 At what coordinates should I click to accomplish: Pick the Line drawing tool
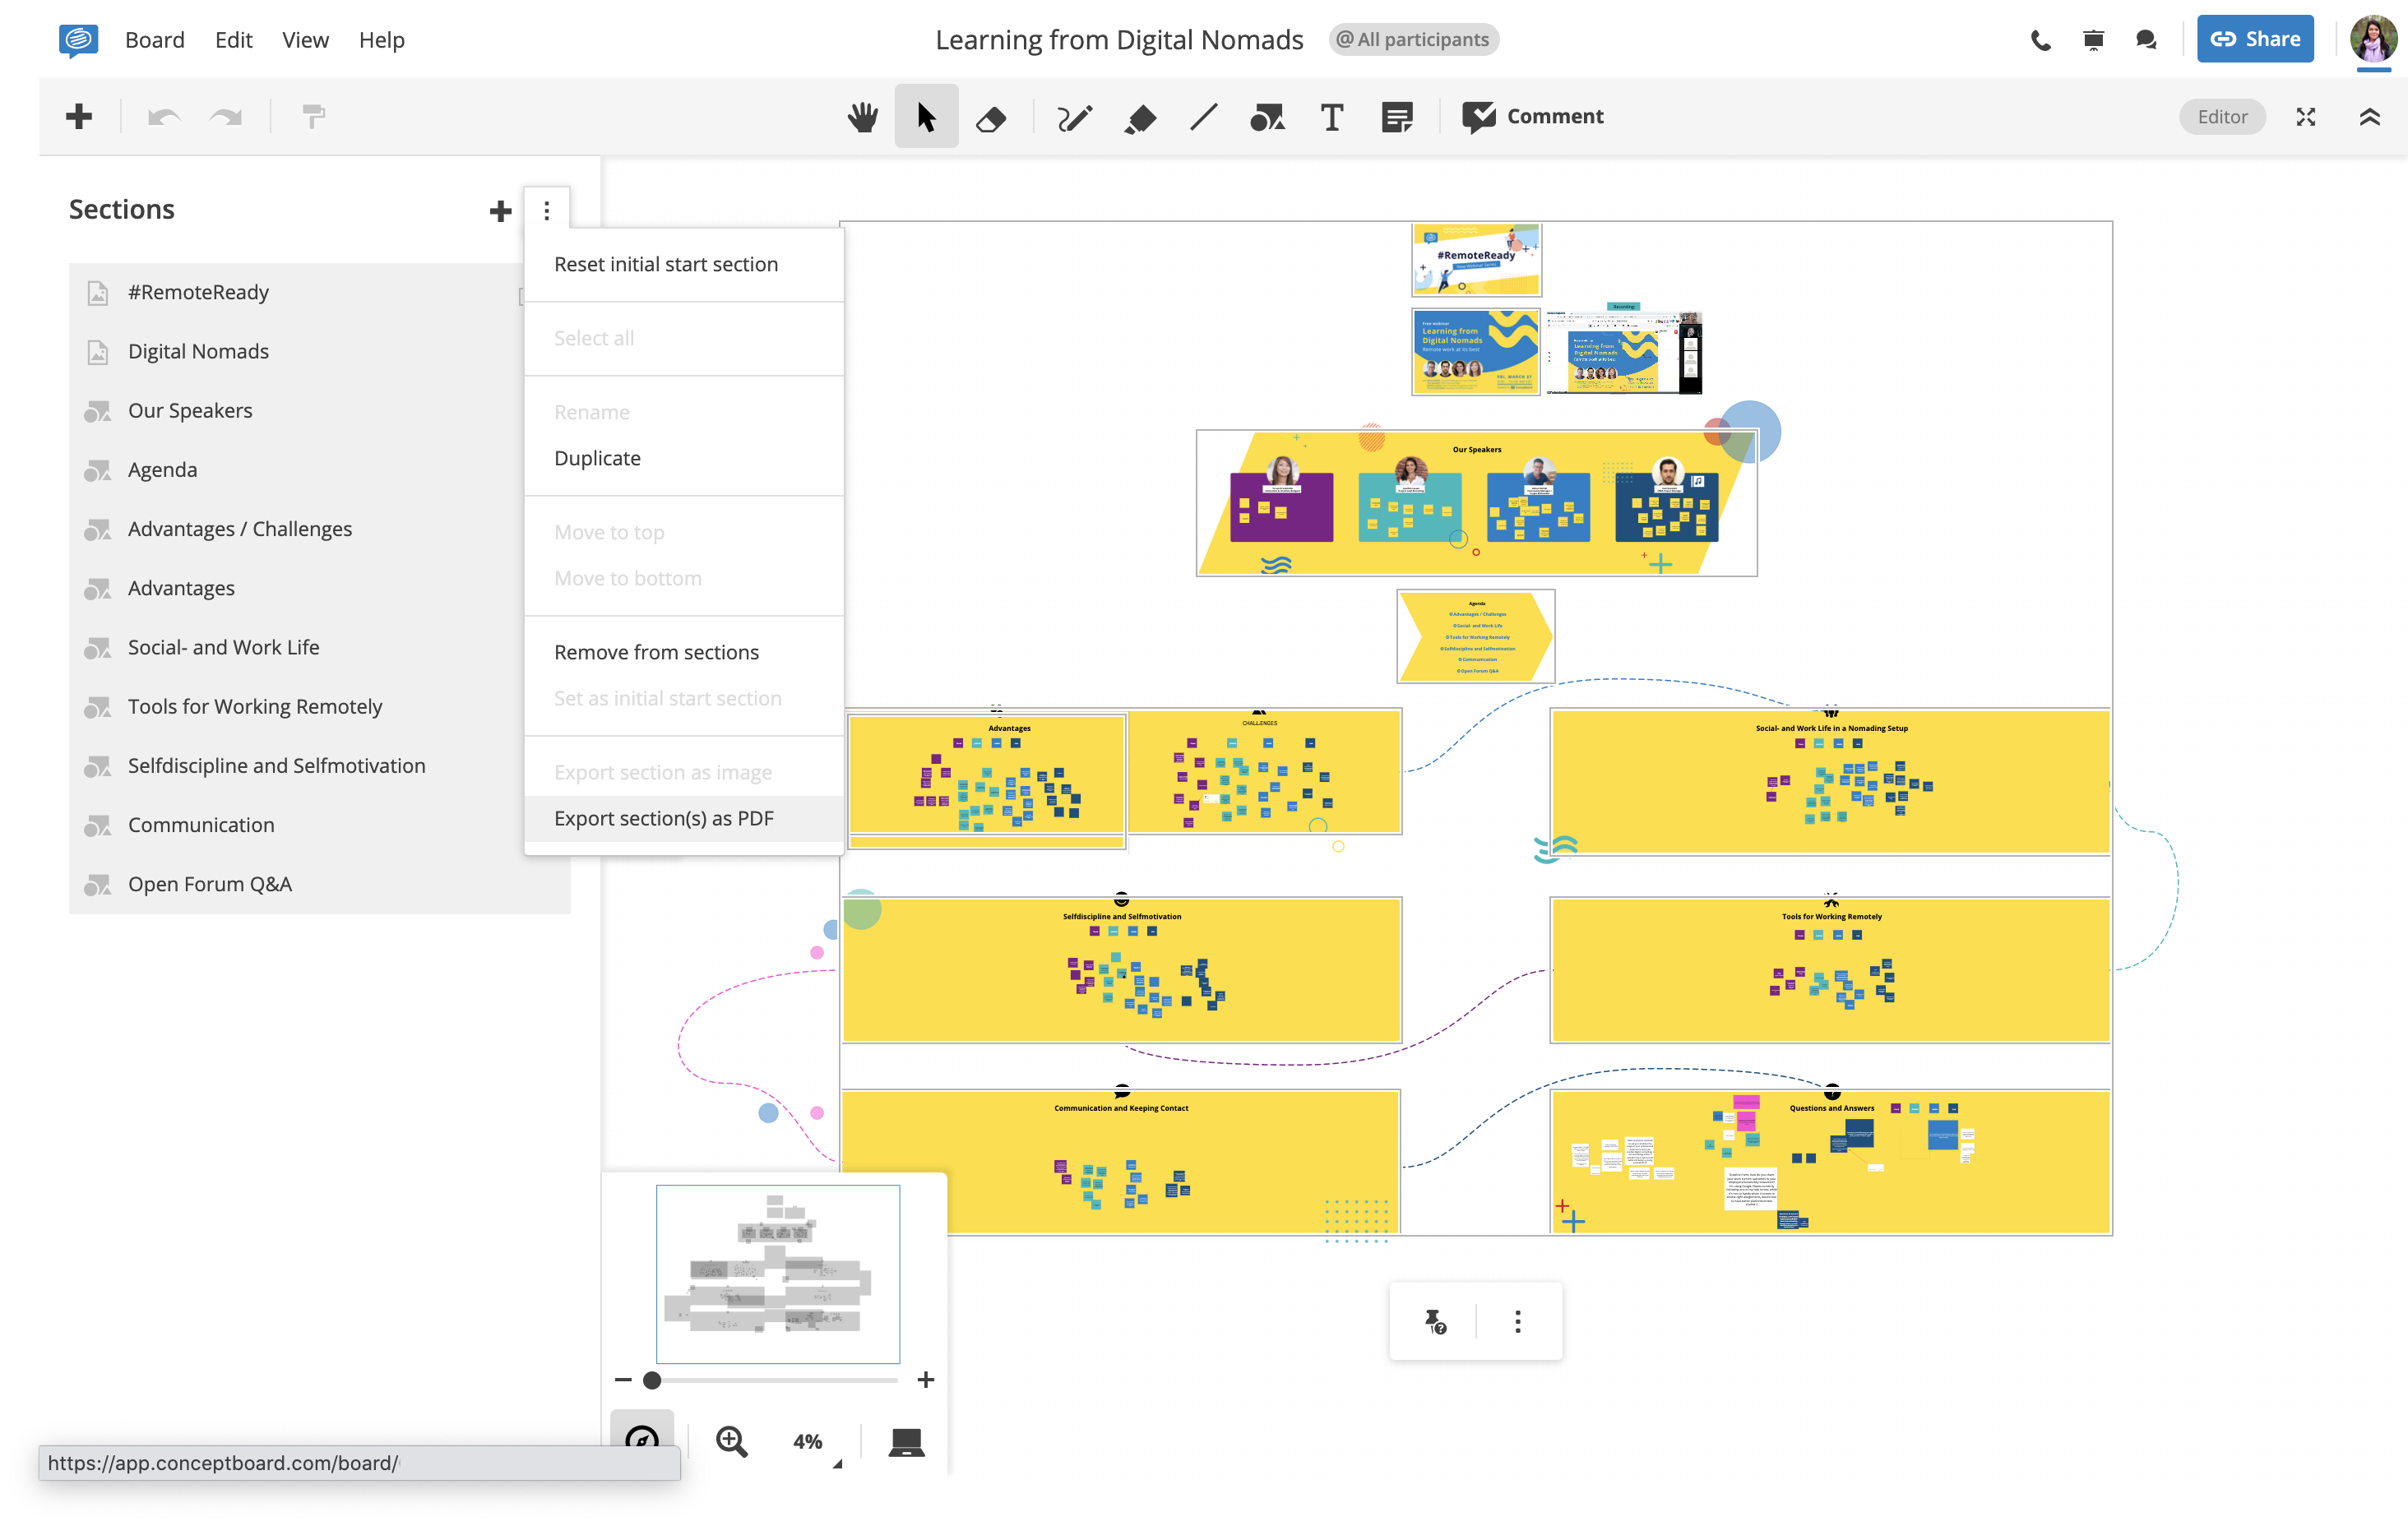[1204, 117]
